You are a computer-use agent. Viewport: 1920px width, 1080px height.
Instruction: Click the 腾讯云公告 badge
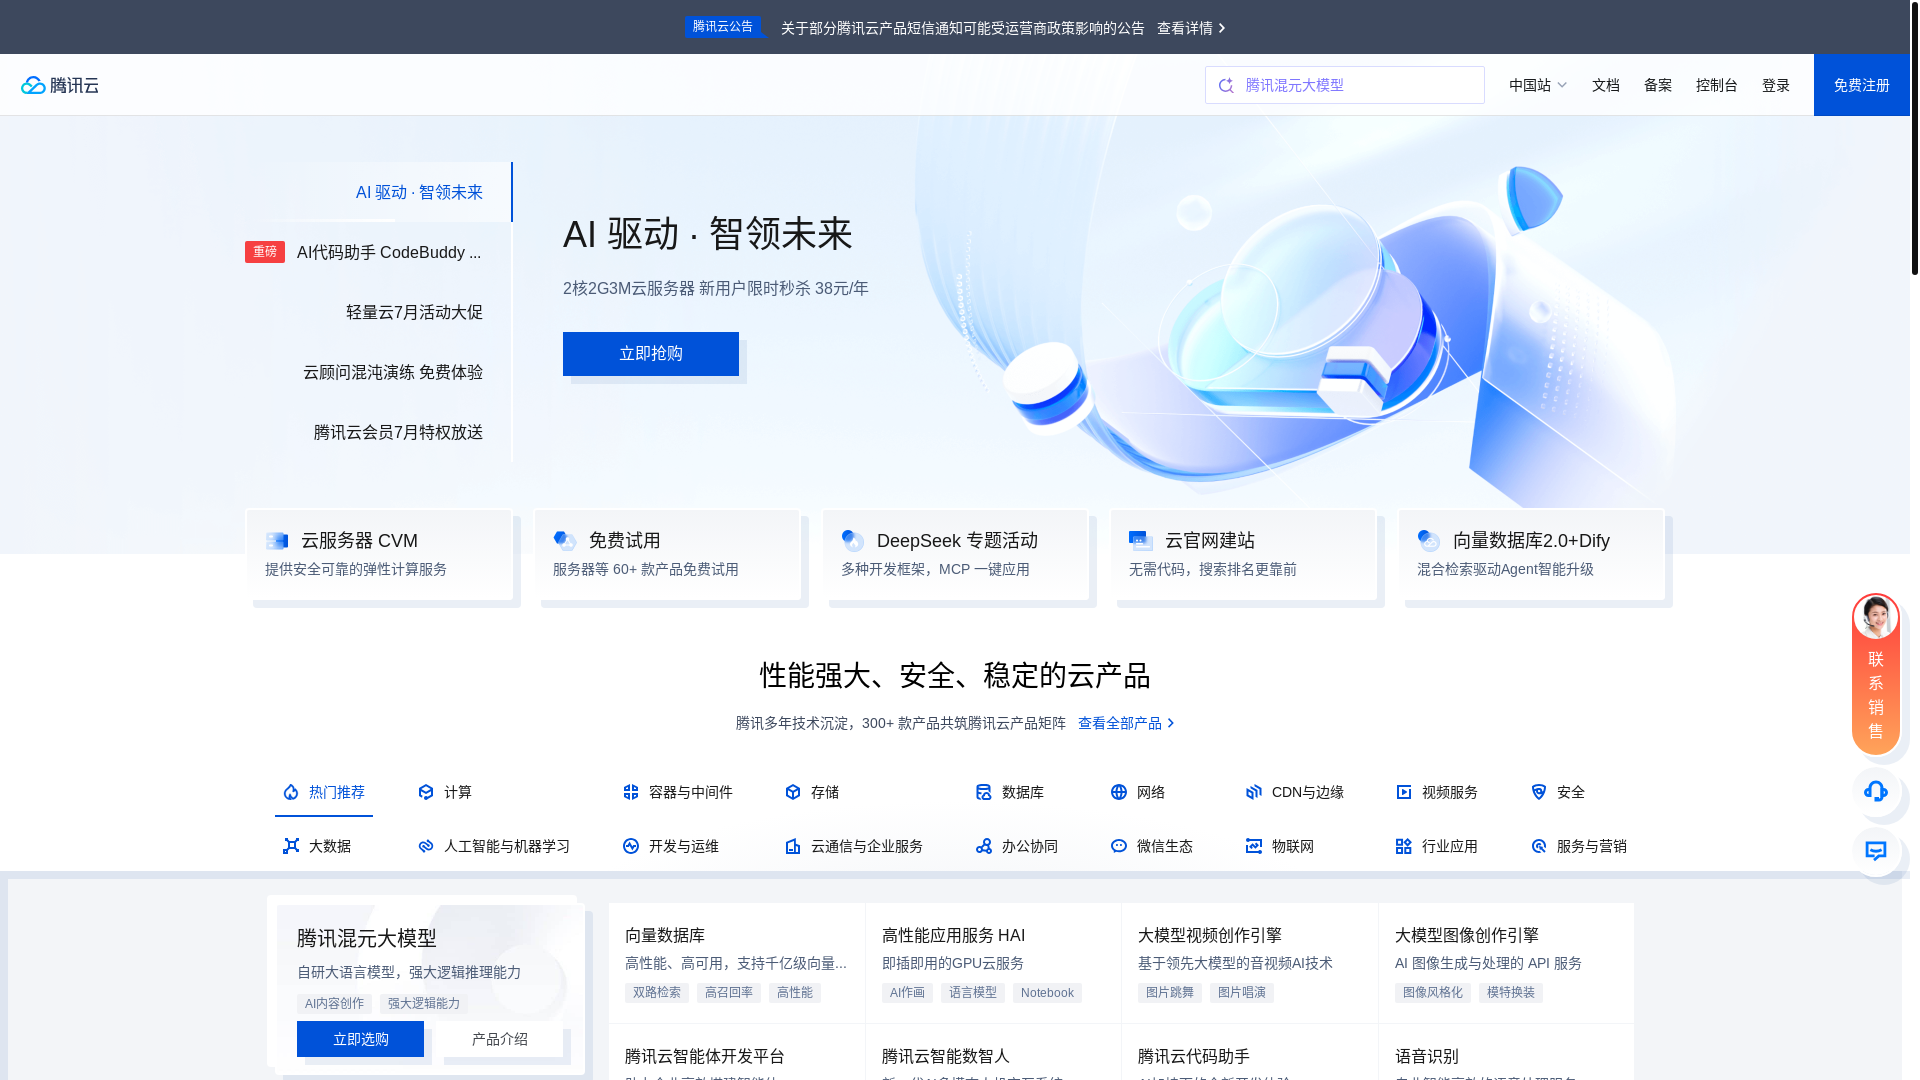point(723,27)
